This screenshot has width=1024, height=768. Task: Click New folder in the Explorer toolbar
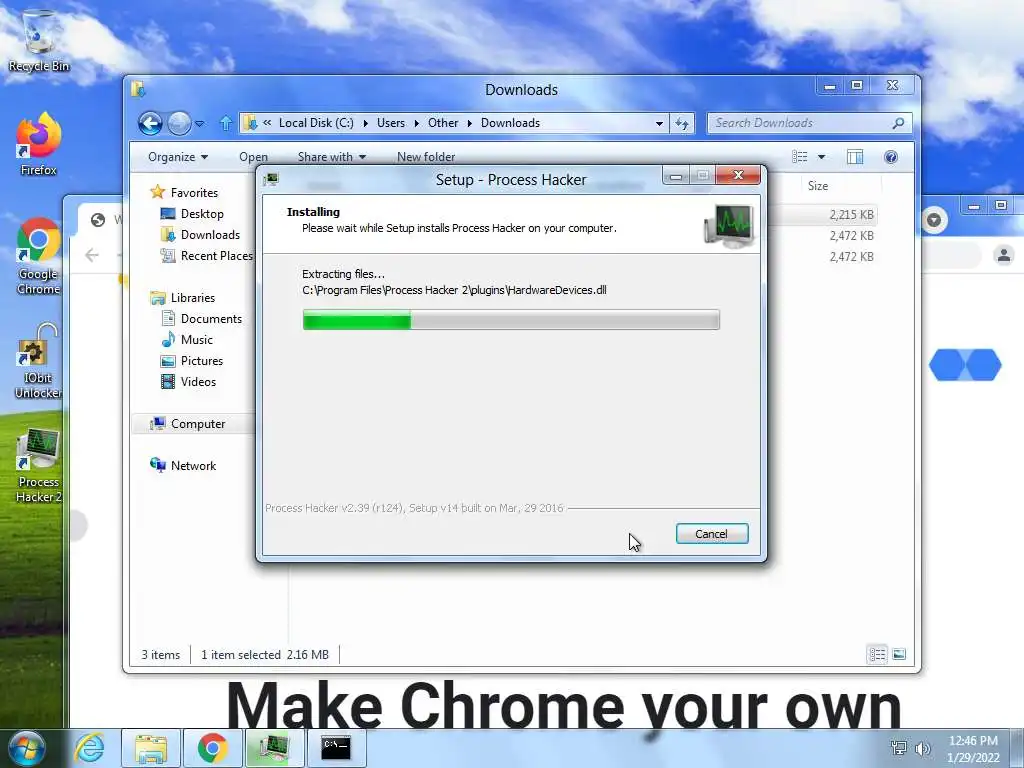(x=426, y=157)
